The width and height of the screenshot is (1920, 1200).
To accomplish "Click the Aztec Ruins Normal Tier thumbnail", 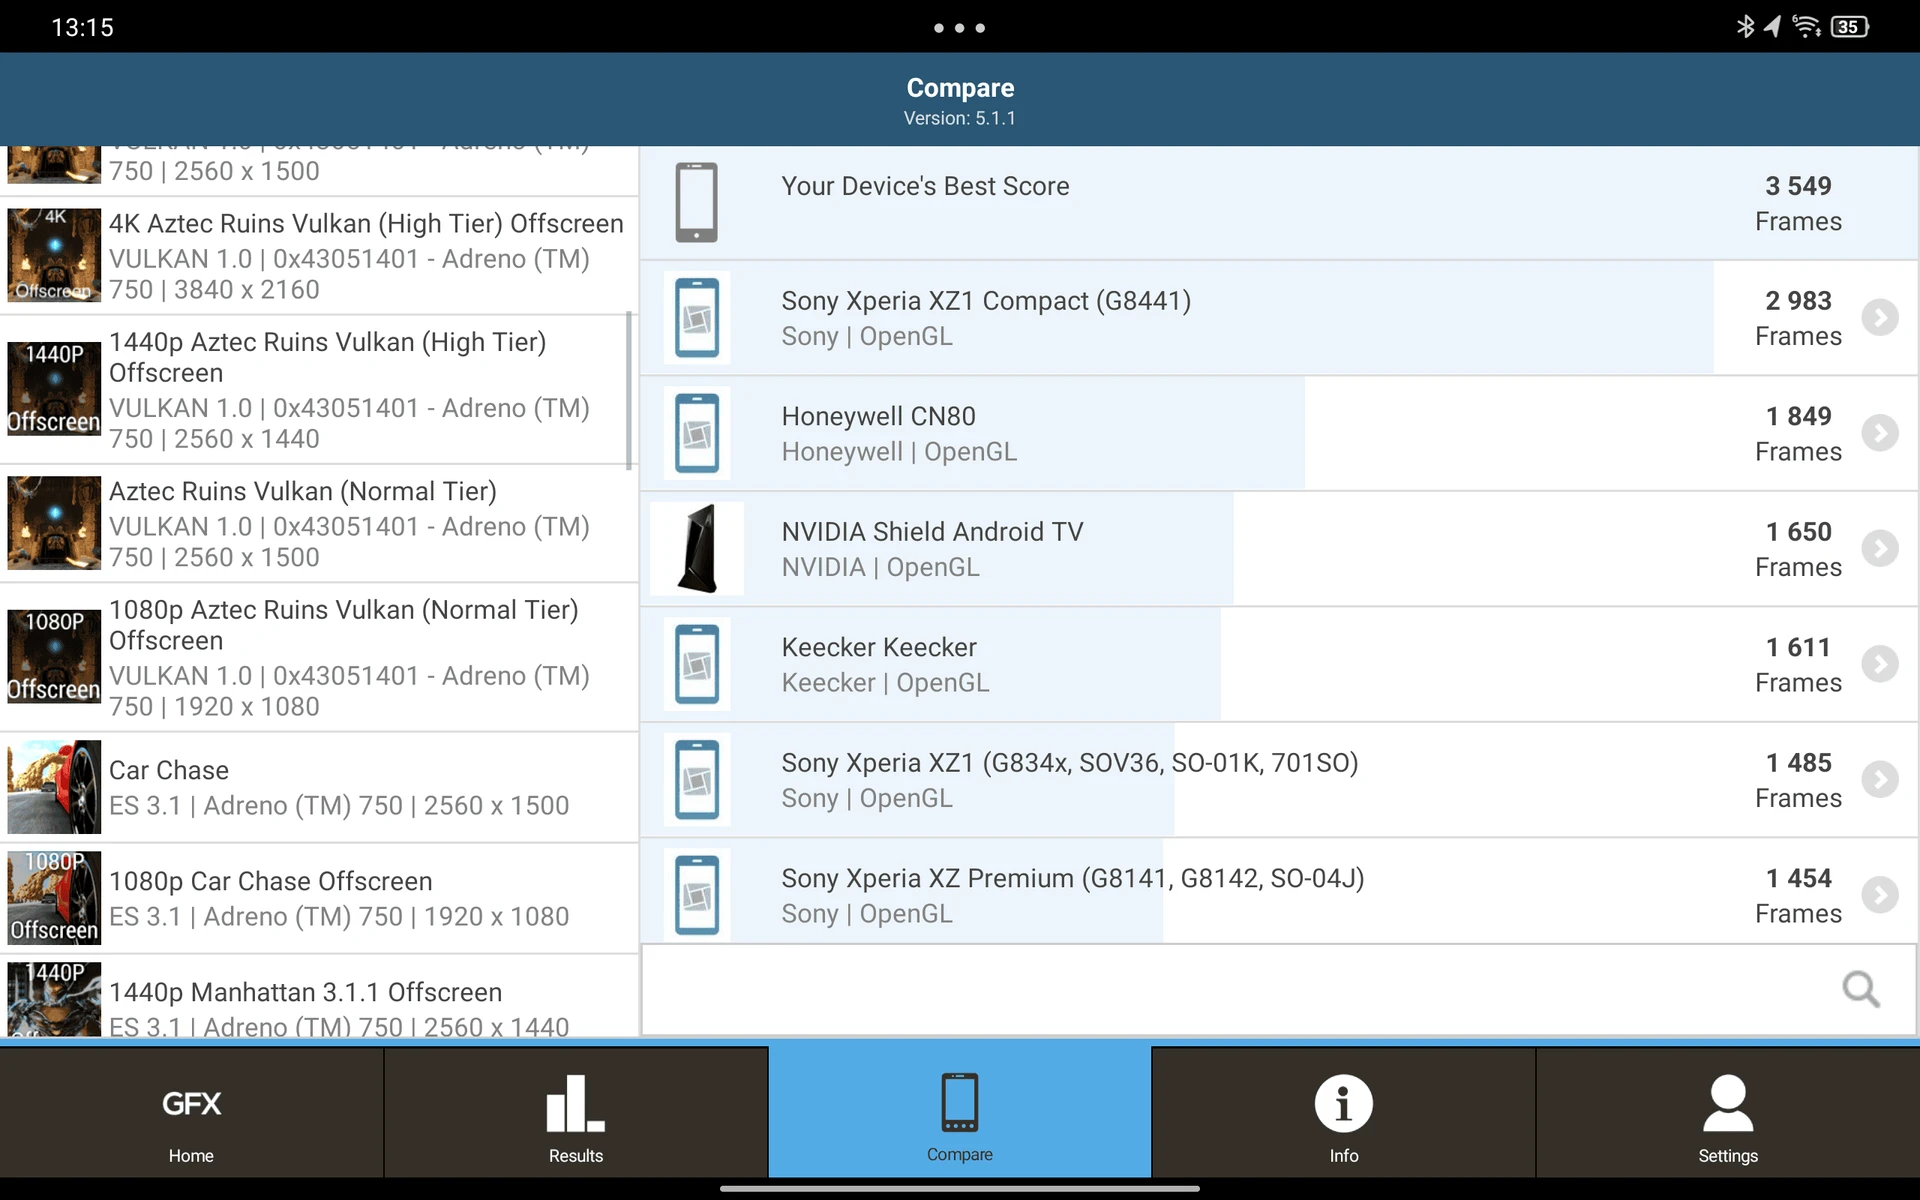I will pos(54,523).
